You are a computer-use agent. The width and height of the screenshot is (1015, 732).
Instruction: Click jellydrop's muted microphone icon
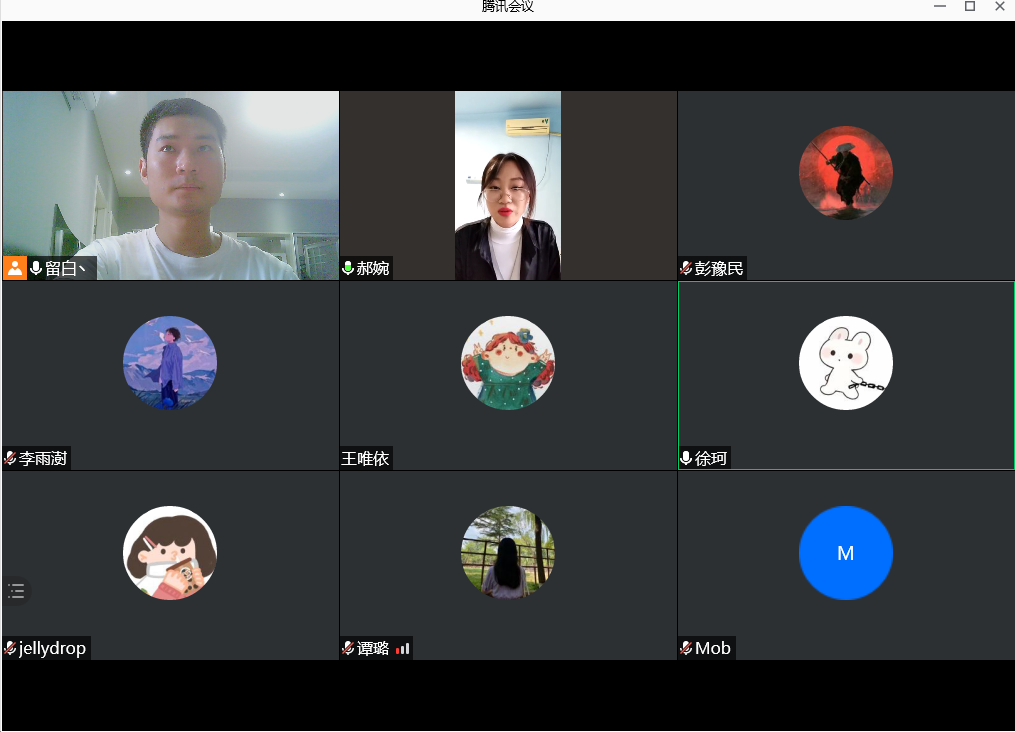10,648
